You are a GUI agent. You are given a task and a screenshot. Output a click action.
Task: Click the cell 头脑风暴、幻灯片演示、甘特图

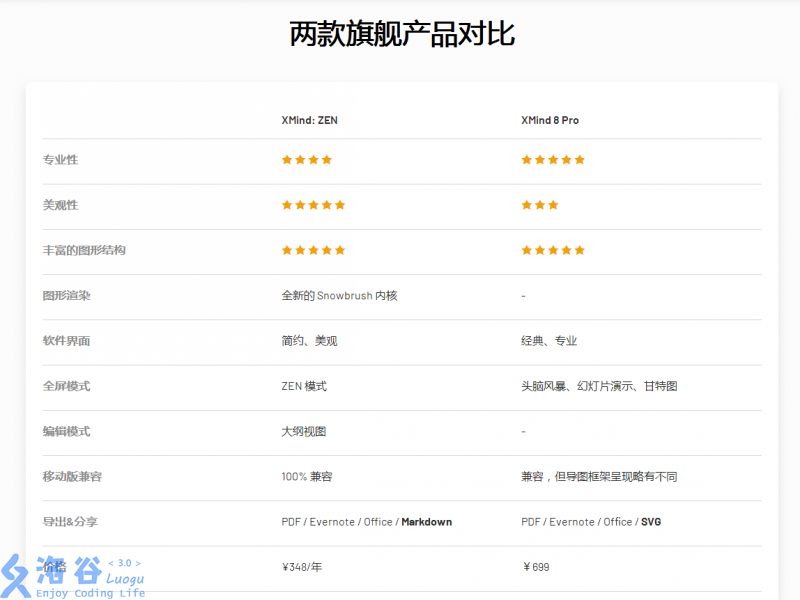599,386
